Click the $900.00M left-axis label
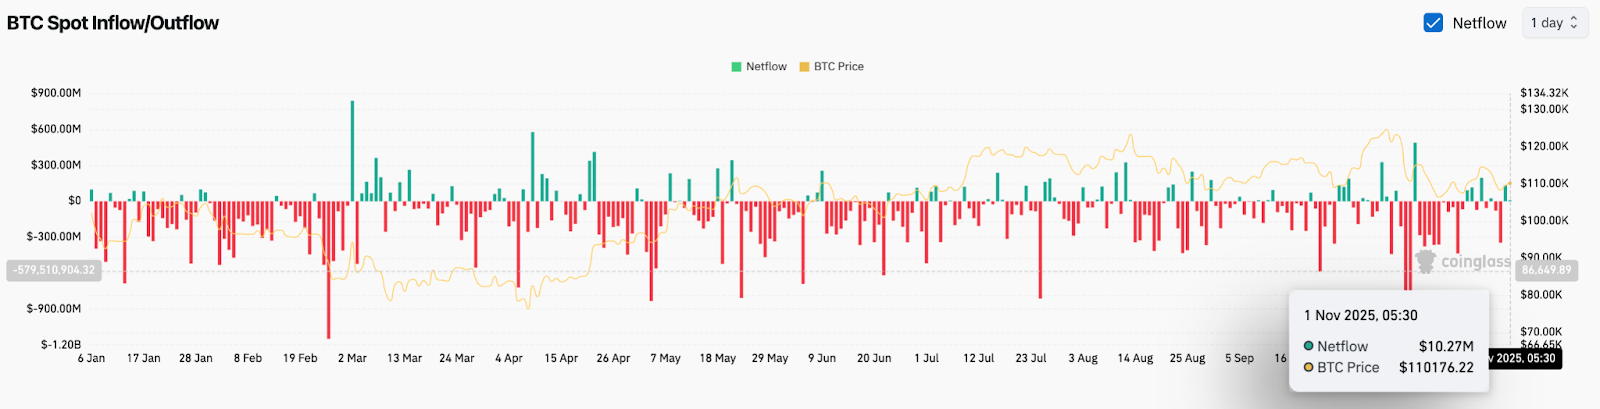The width and height of the screenshot is (1600, 409). coord(56,93)
